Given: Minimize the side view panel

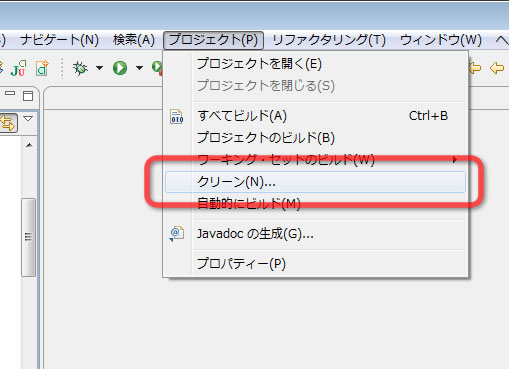Looking at the screenshot, I should (x=10, y=94).
